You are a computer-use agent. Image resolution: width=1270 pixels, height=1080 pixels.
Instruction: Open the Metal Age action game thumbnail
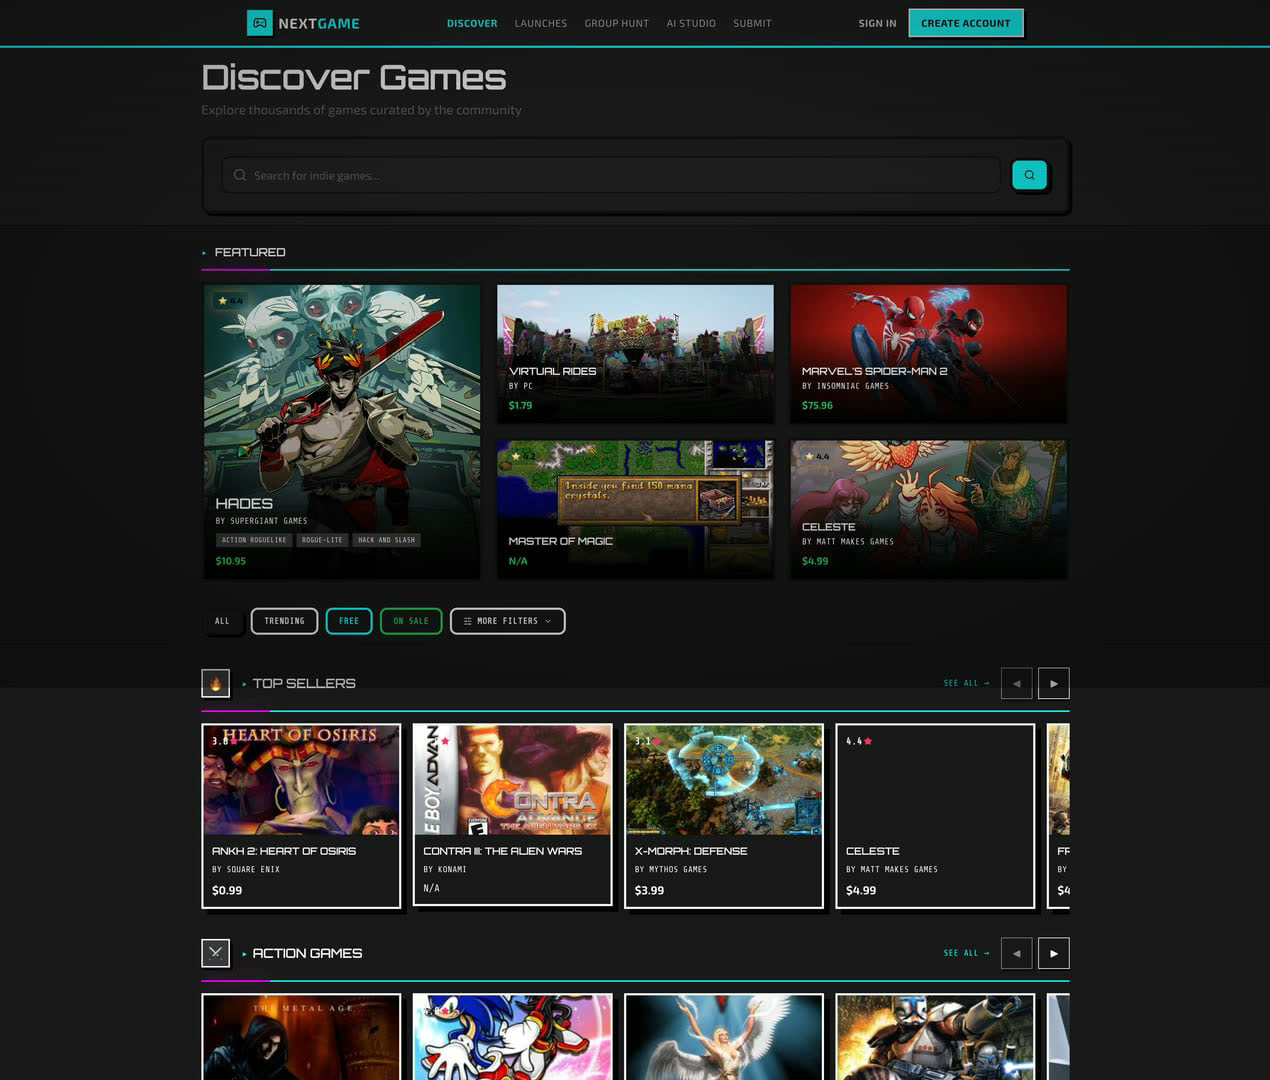pyautogui.click(x=301, y=1037)
